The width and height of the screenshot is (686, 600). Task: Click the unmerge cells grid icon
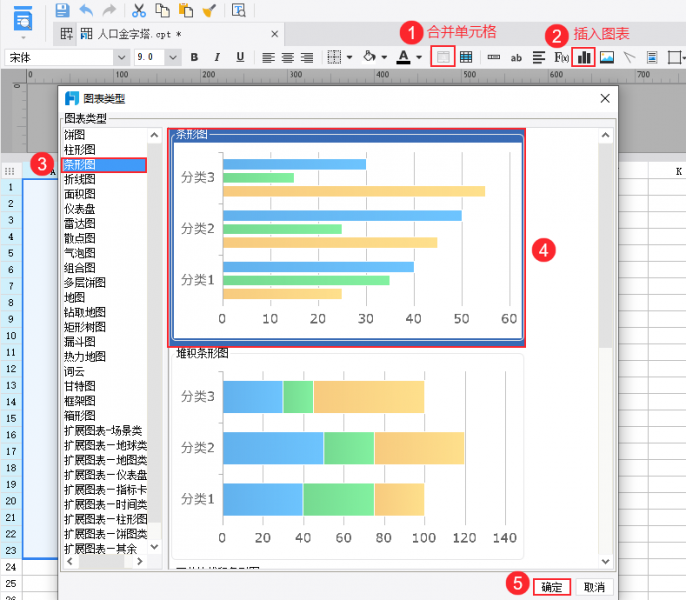pos(466,57)
